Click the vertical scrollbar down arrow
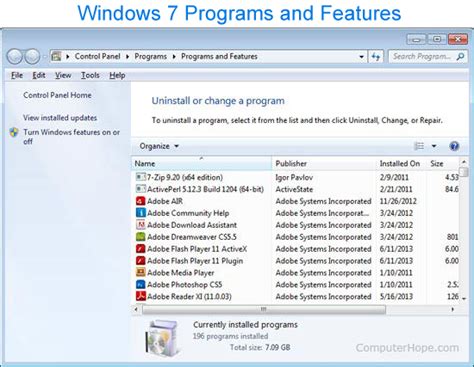Screen dimensions: 474x367 point(464,299)
